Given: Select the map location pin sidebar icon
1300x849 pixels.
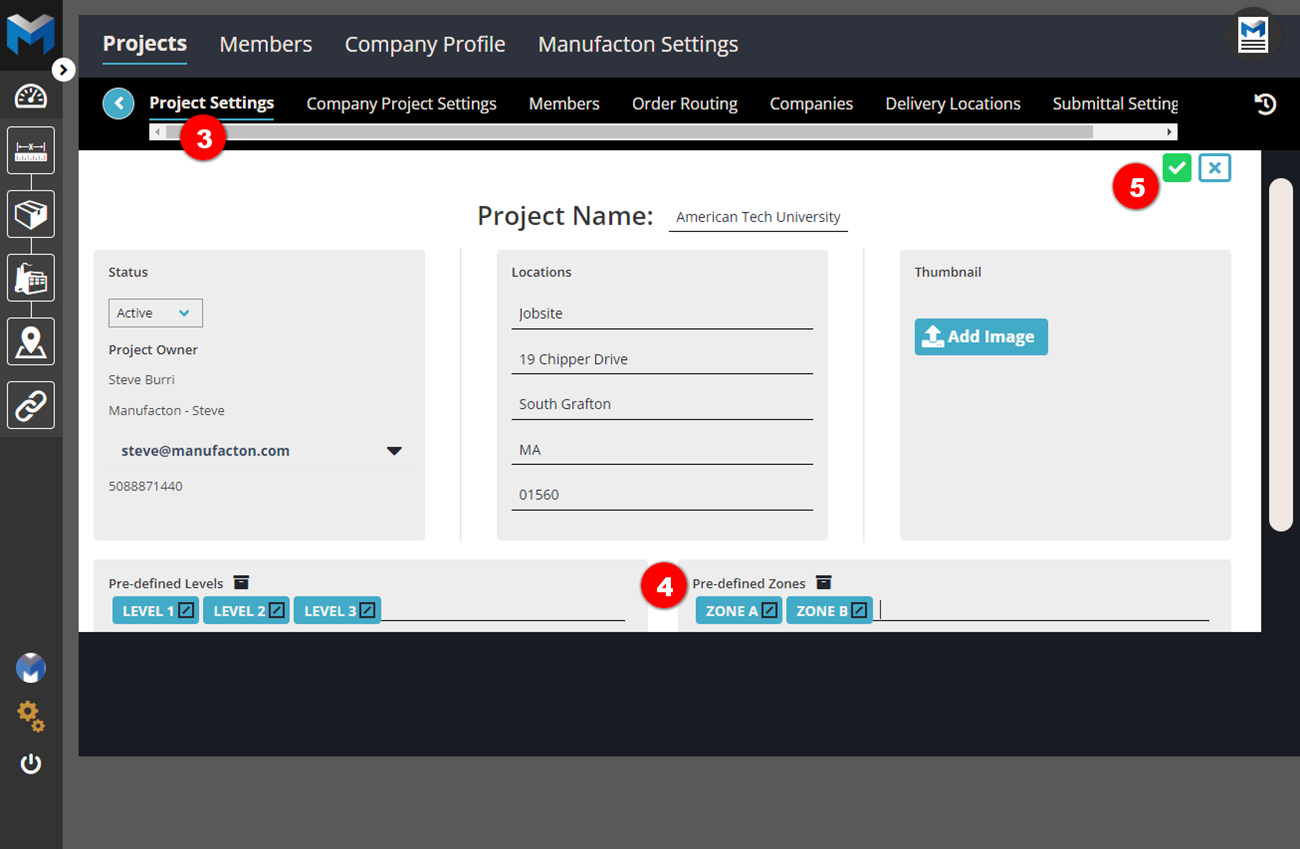Looking at the screenshot, I should click(31, 342).
